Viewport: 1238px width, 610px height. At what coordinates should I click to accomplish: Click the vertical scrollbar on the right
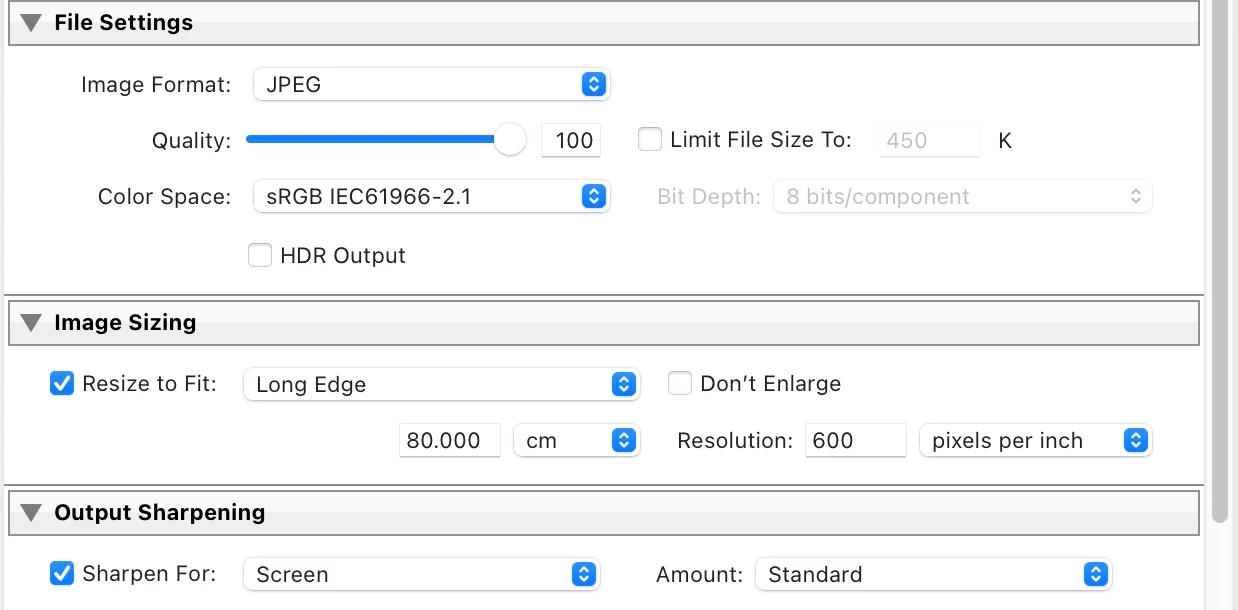1219,260
